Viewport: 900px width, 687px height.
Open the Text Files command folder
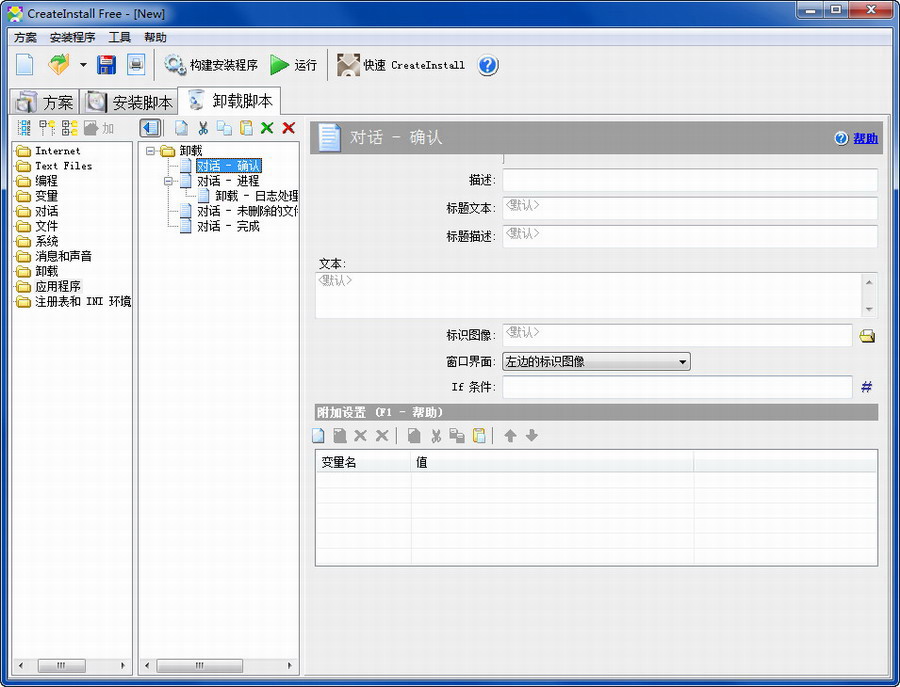pyautogui.click(x=54, y=166)
